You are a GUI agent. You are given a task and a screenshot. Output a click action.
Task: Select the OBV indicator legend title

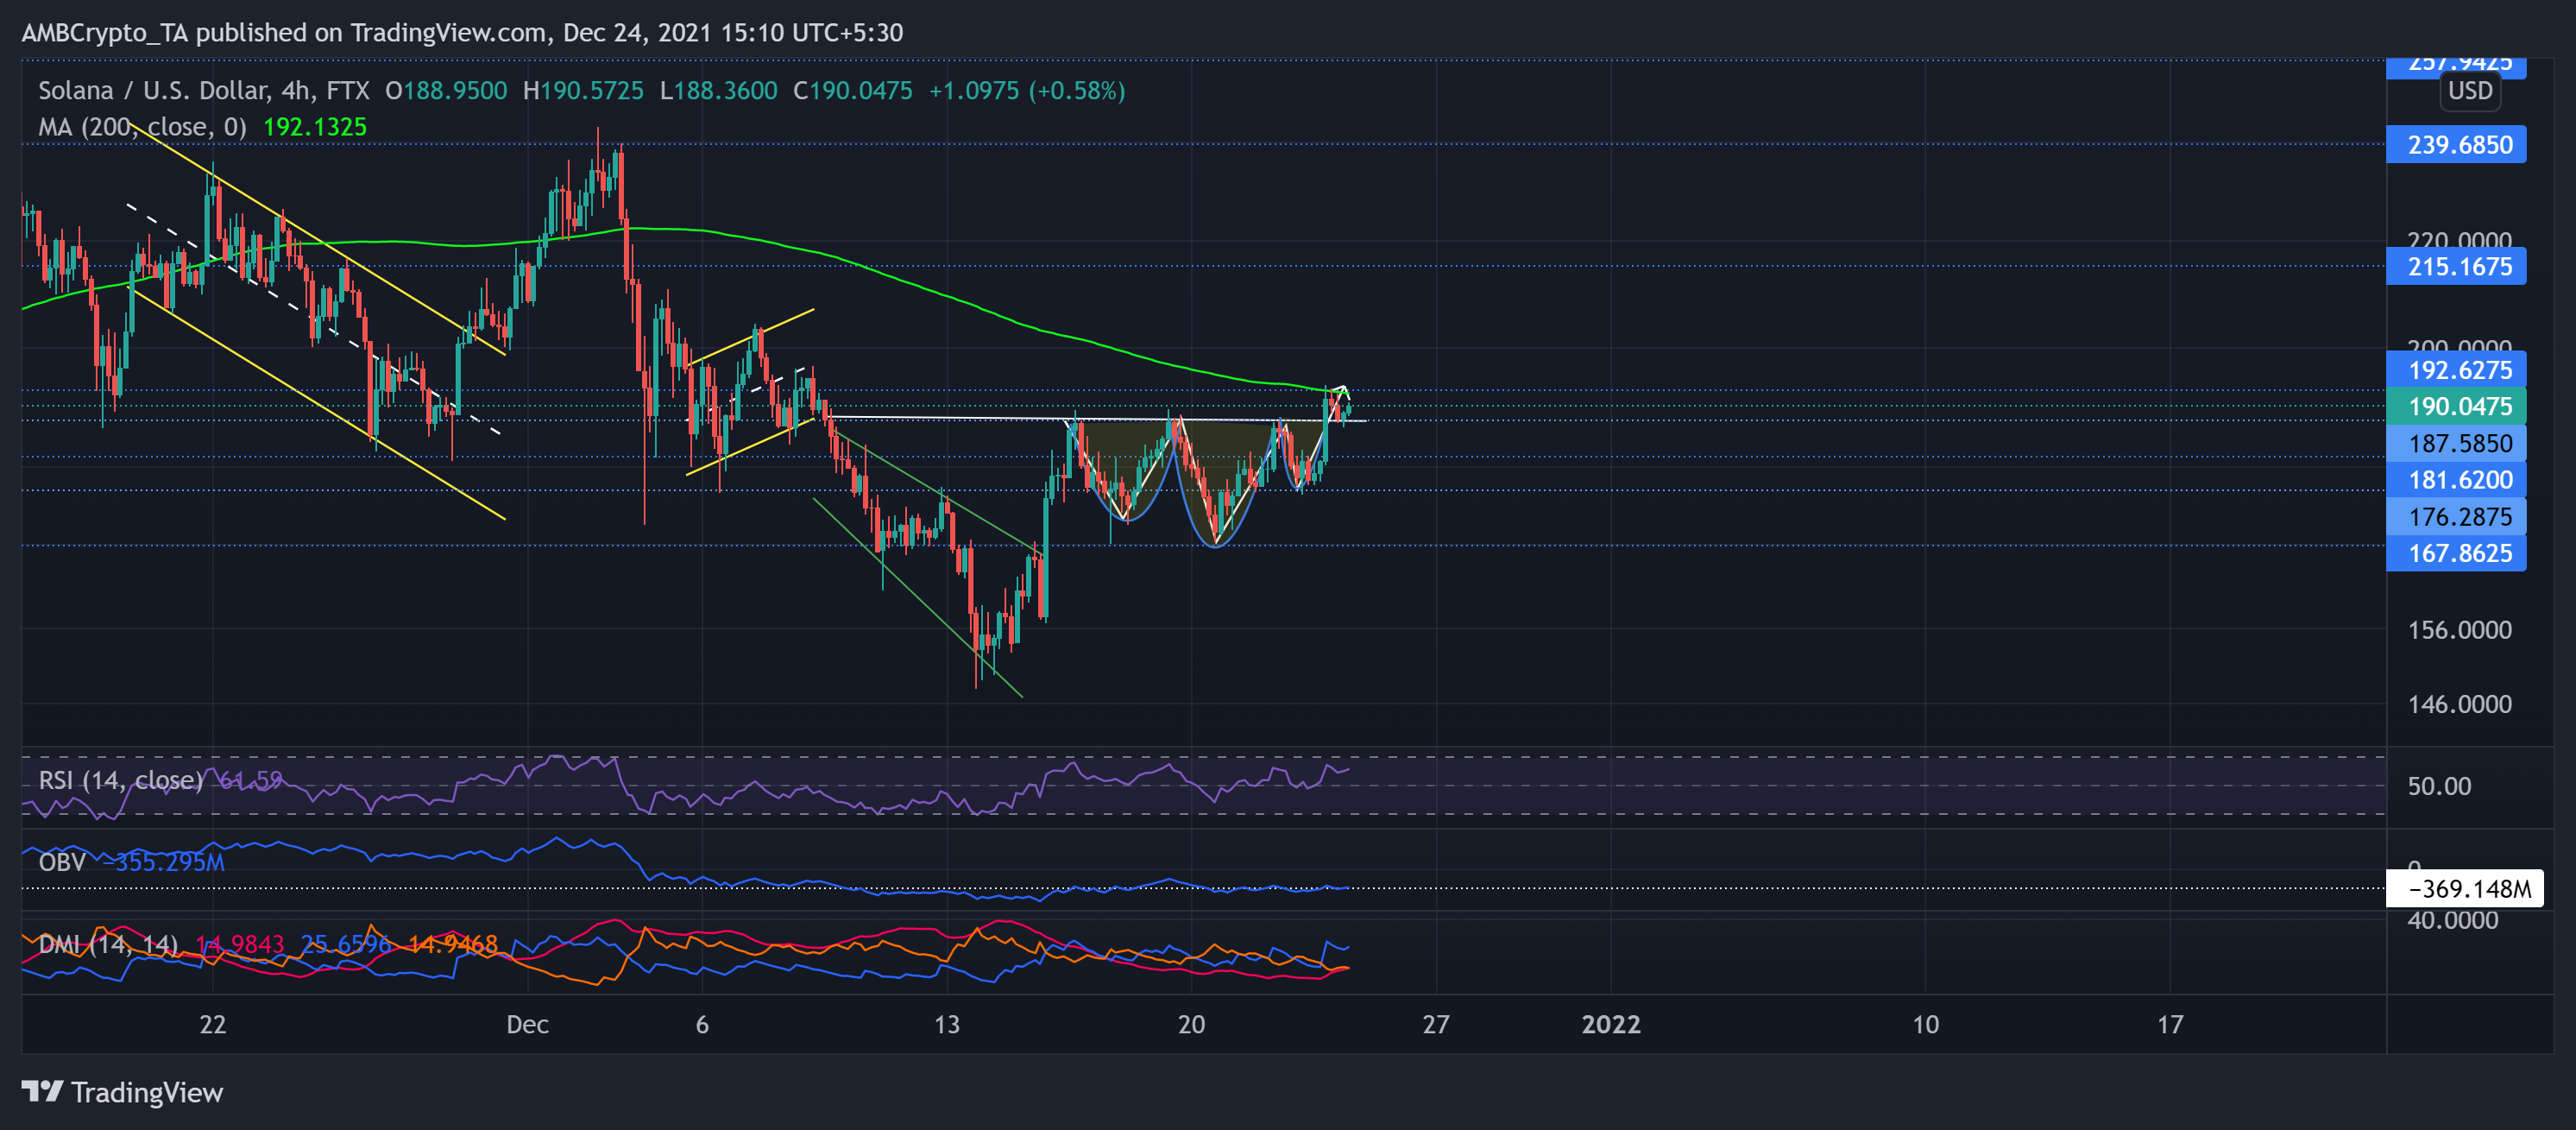(61, 862)
